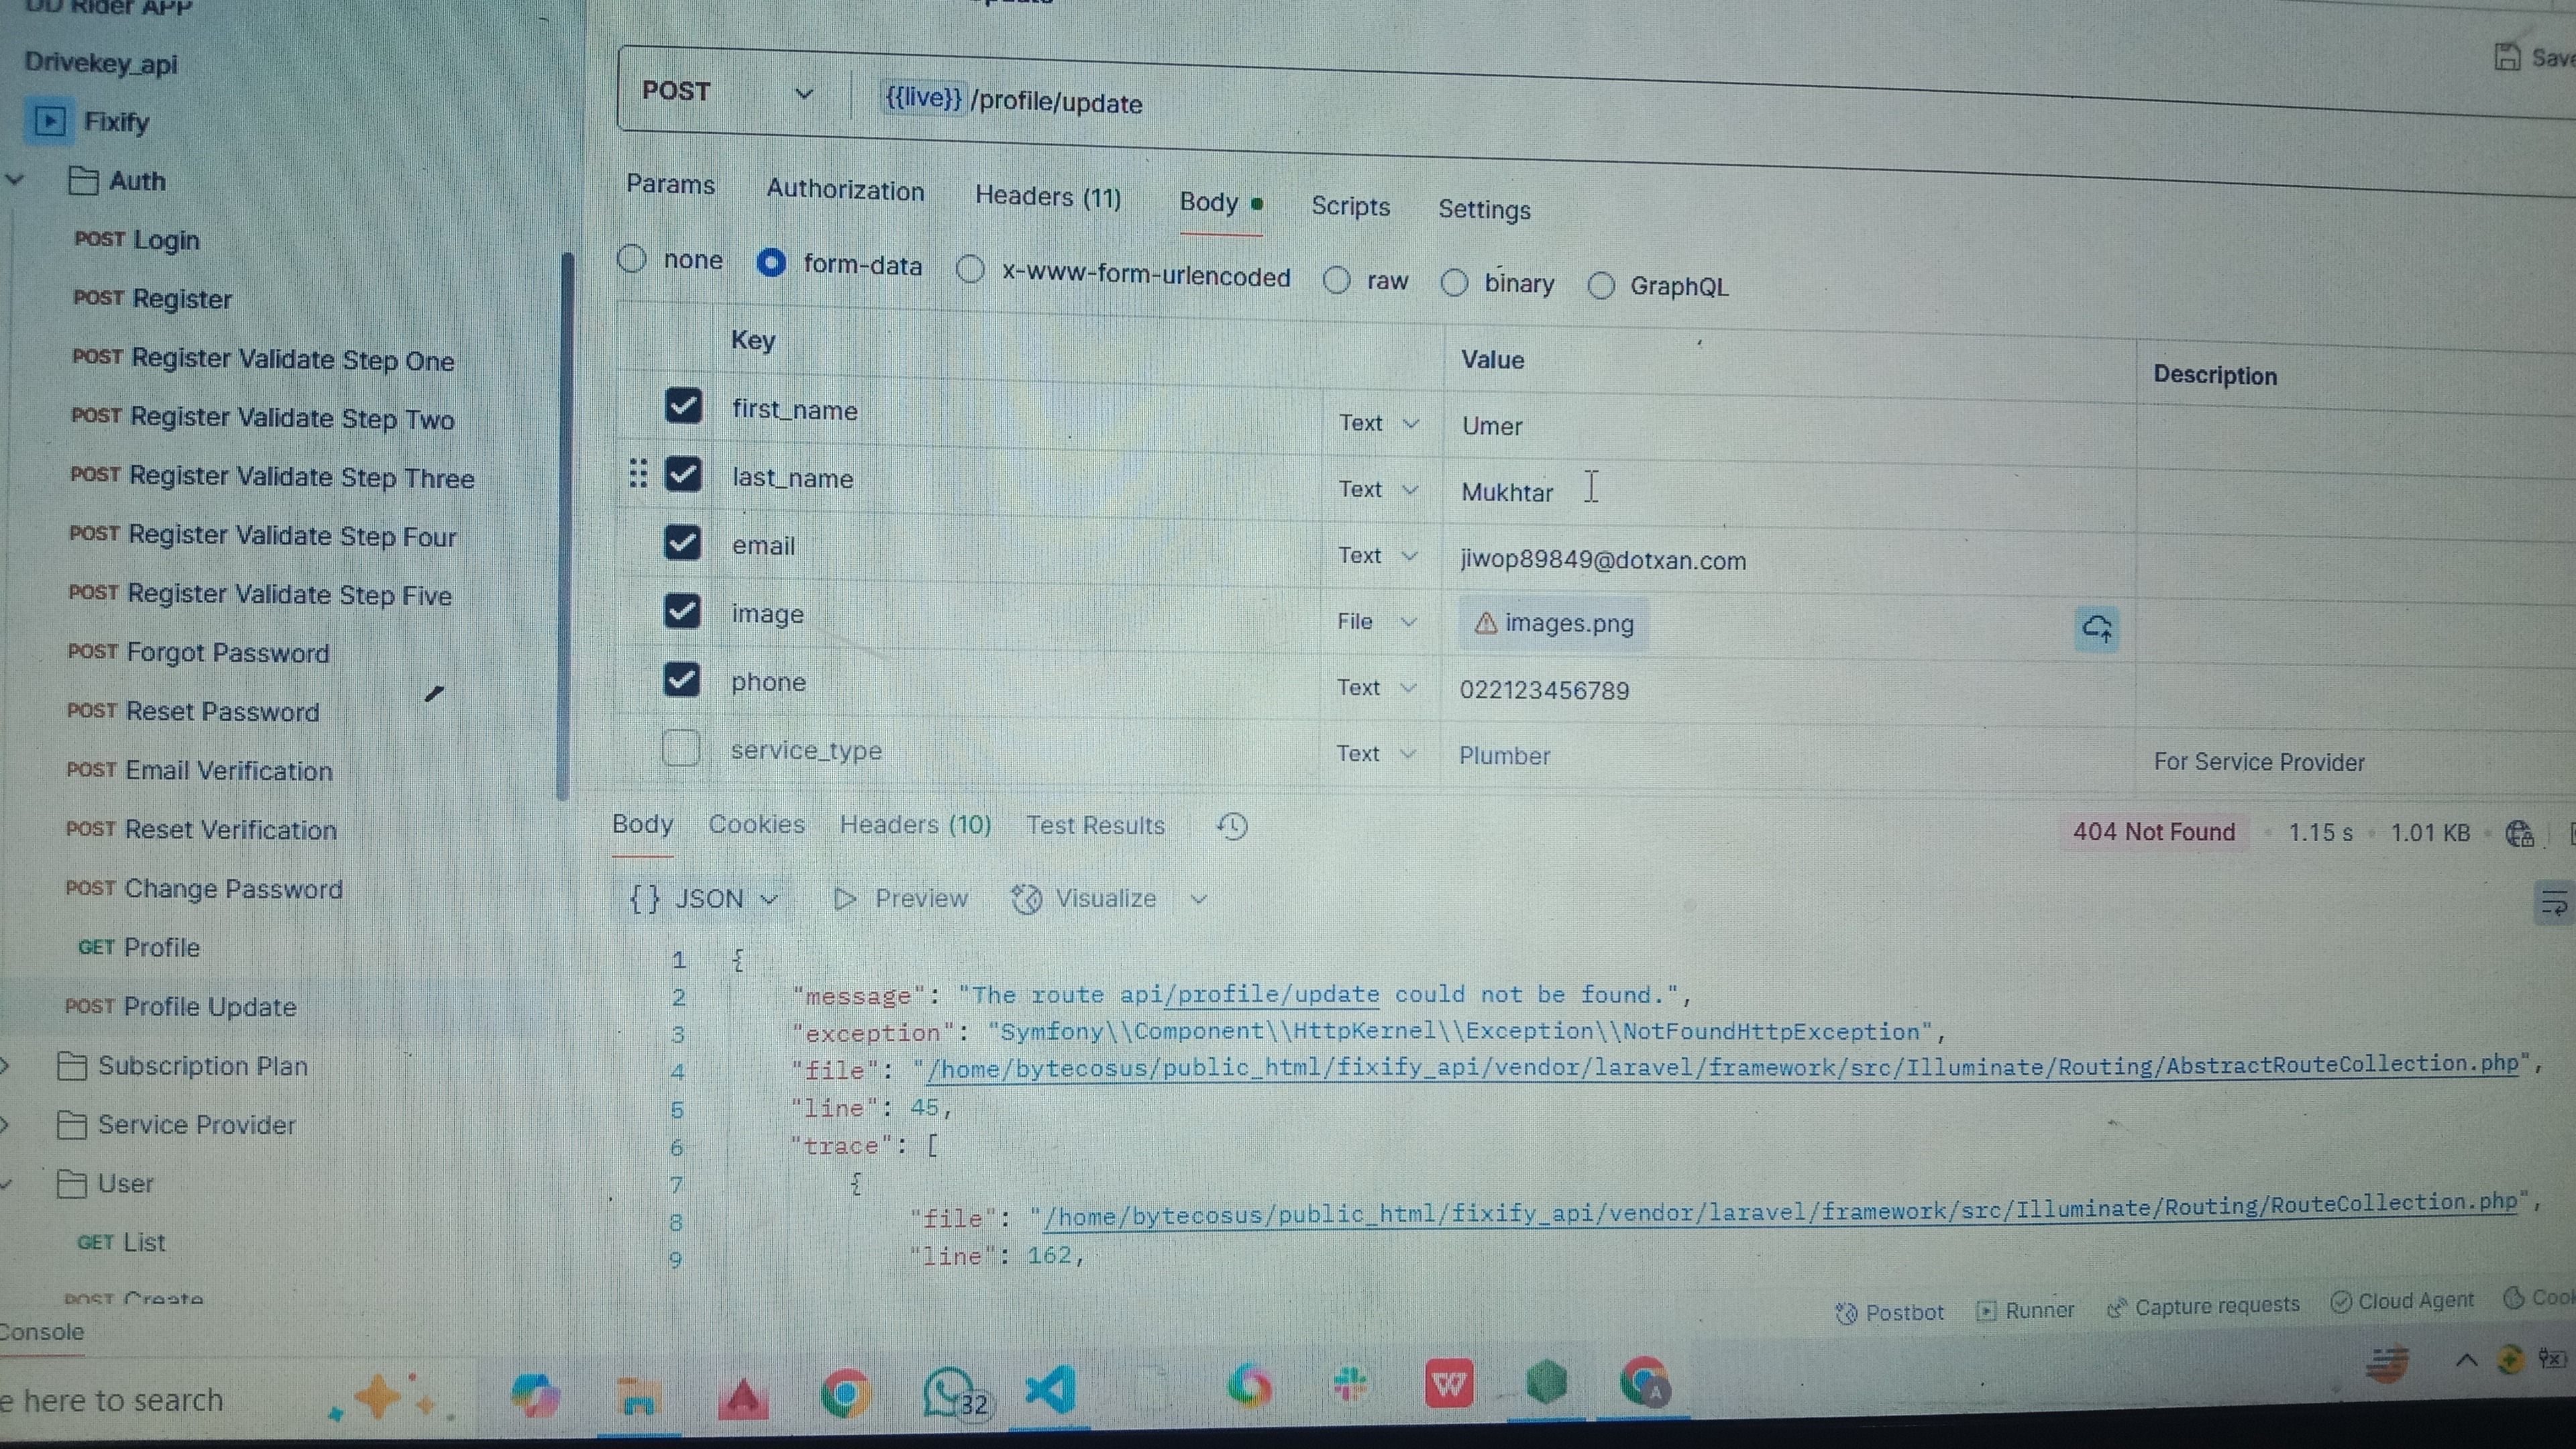Switch to the Headers (11) tab
Screen dimensions: 2576x1449
1048,197
